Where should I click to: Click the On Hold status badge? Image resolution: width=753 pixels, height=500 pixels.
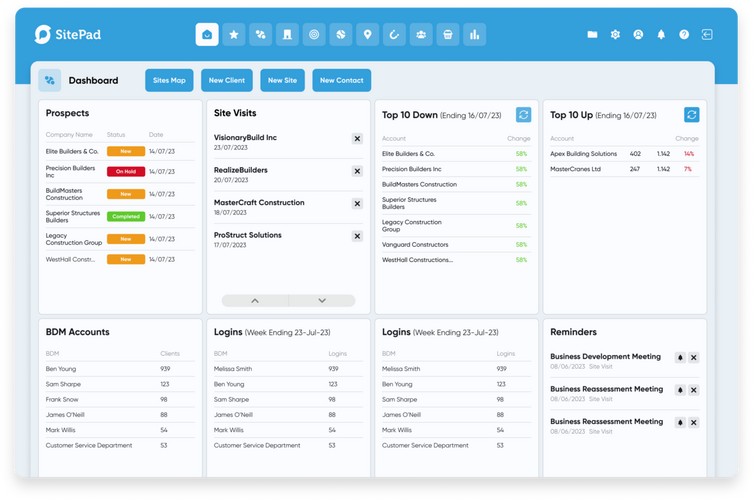pyautogui.click(x=126, y=171)
